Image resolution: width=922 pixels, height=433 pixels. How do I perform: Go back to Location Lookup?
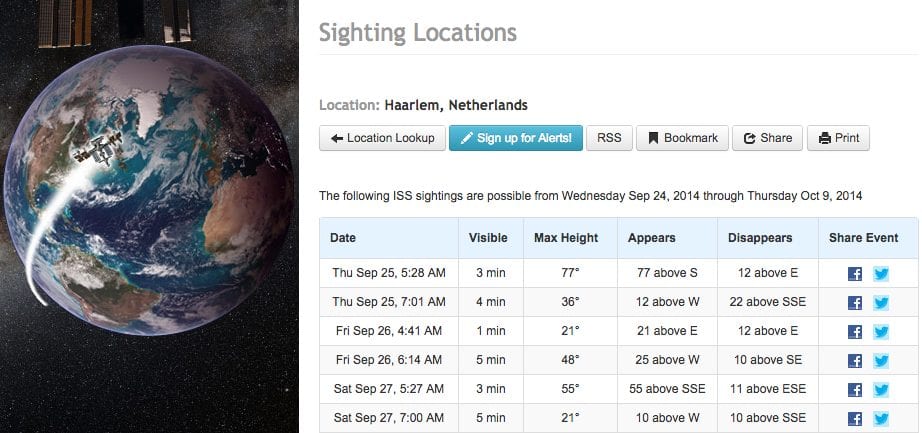(382, 138)
